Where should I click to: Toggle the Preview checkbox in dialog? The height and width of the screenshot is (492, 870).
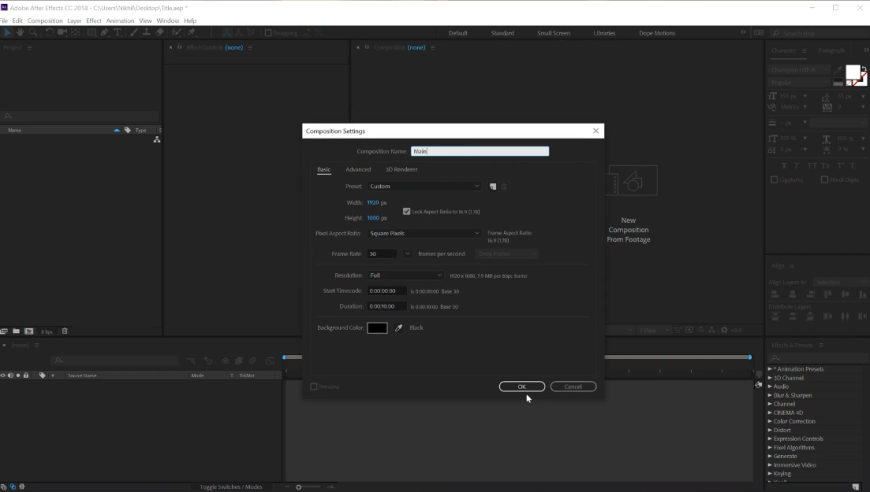pyautogui.click(x=314, y=387)
